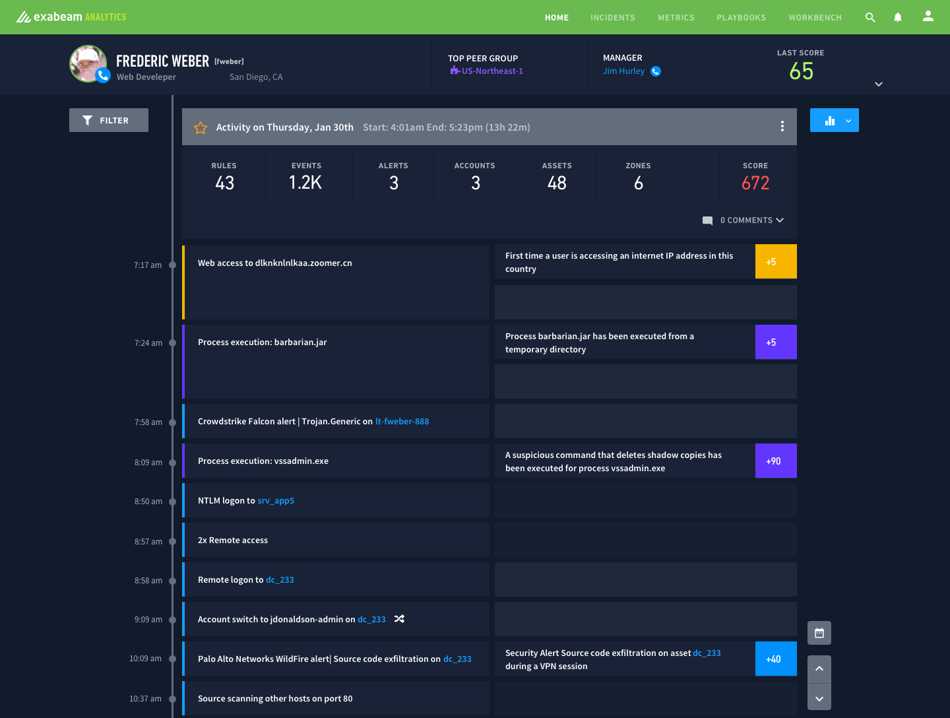
Task: Open the user account profile icon
Action: (x=928, y=17)
